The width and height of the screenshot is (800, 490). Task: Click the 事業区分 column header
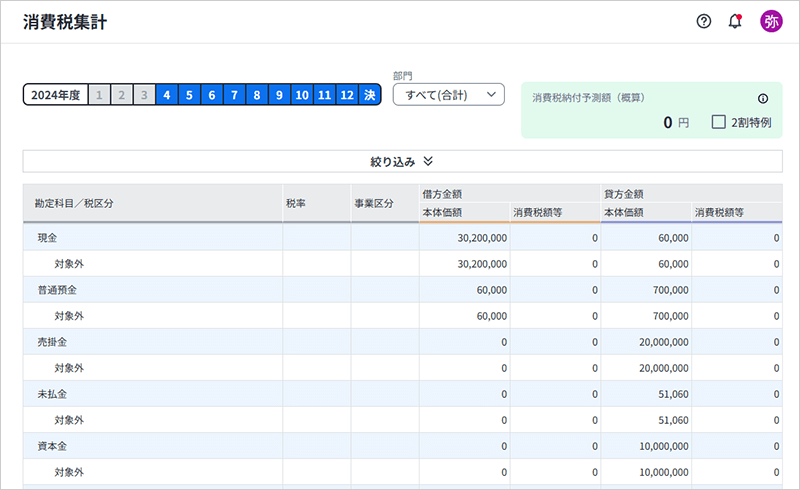pos(385,203)
